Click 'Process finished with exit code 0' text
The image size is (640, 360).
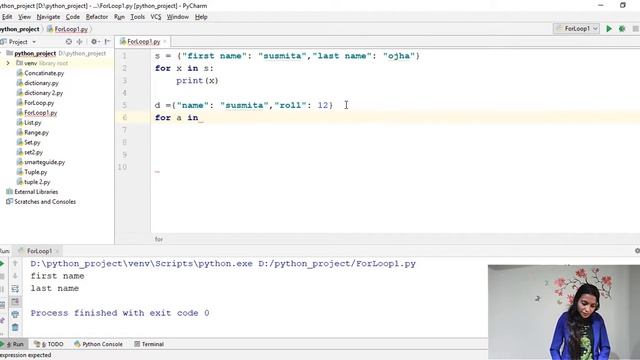[x=120, y=313]
